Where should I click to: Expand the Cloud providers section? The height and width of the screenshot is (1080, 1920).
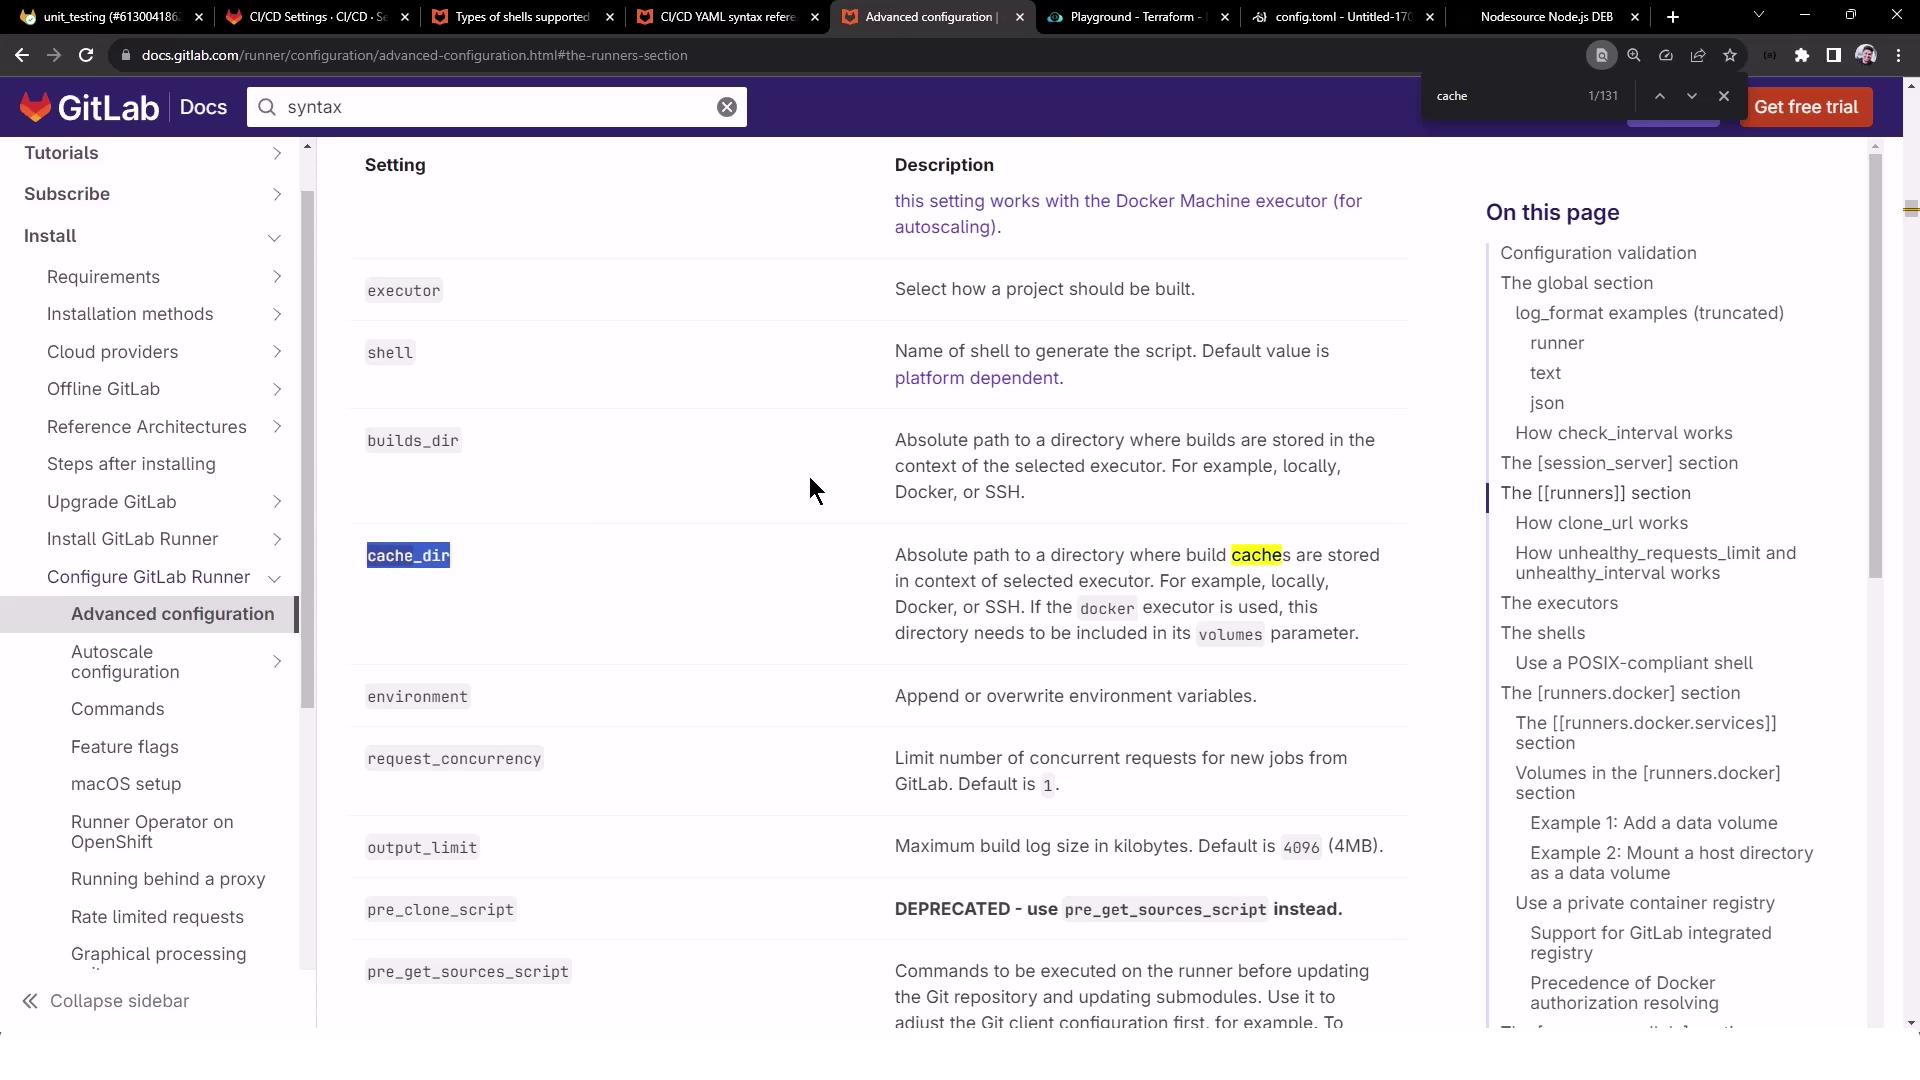coord(277,352)
